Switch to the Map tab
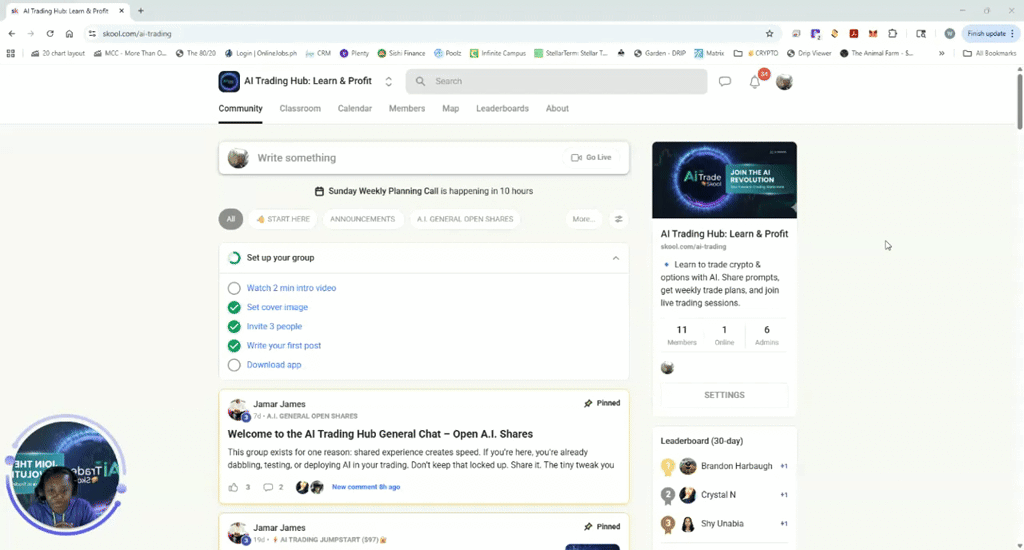The width and height of the screenshot is (1024, 550). click(x=451, y=108)
